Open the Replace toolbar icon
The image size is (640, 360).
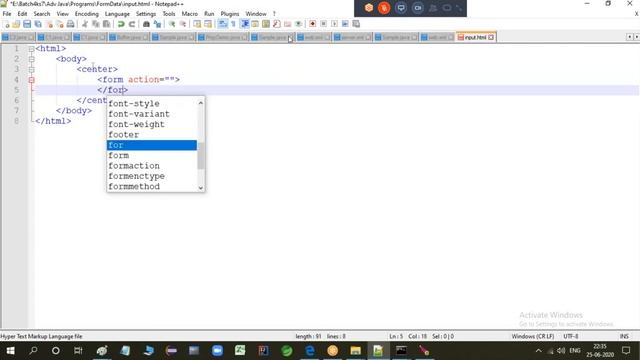click(157, 24)
